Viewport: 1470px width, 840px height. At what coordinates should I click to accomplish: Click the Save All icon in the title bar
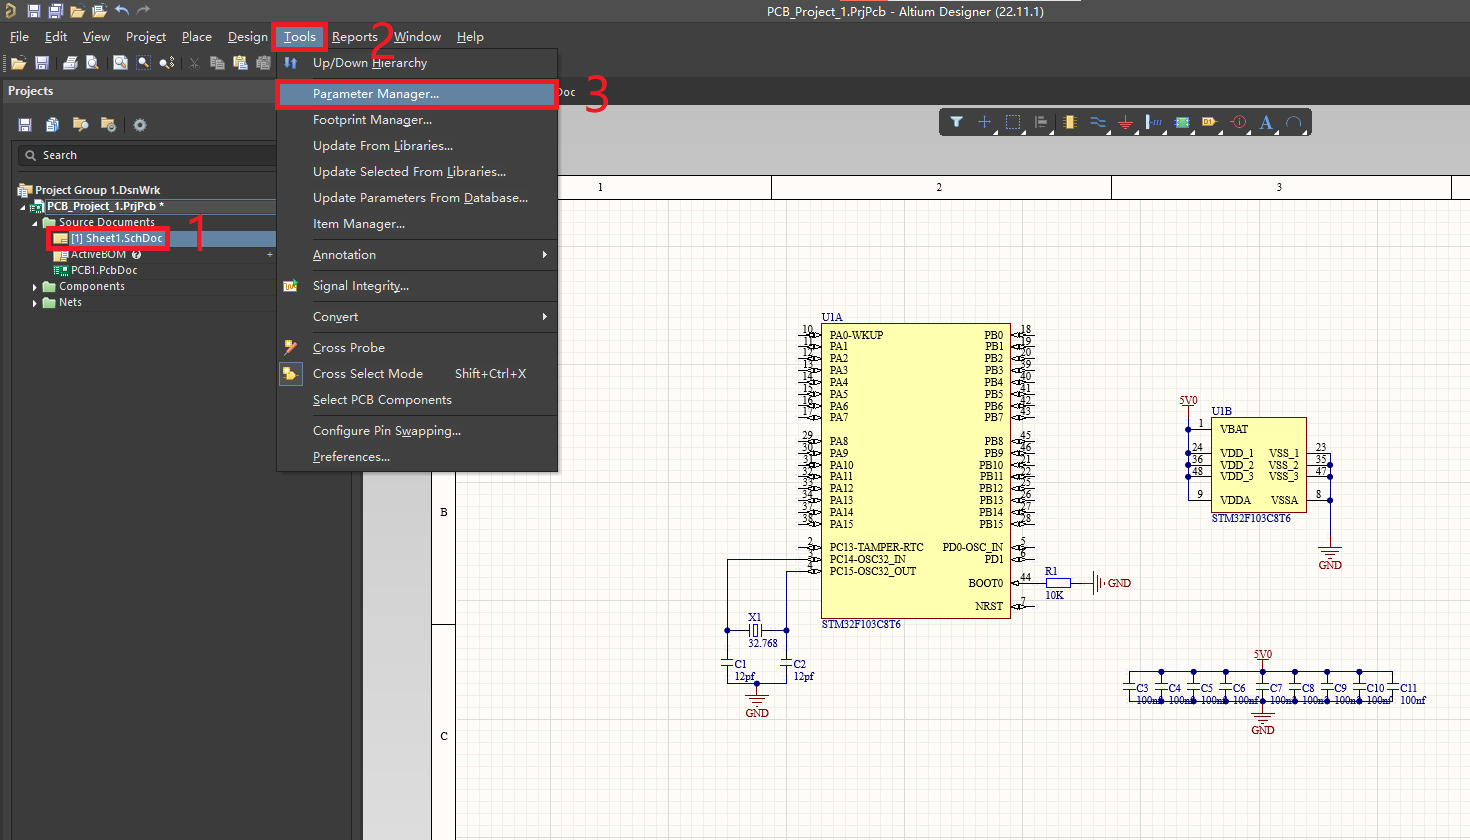click(x=55, y=11)
